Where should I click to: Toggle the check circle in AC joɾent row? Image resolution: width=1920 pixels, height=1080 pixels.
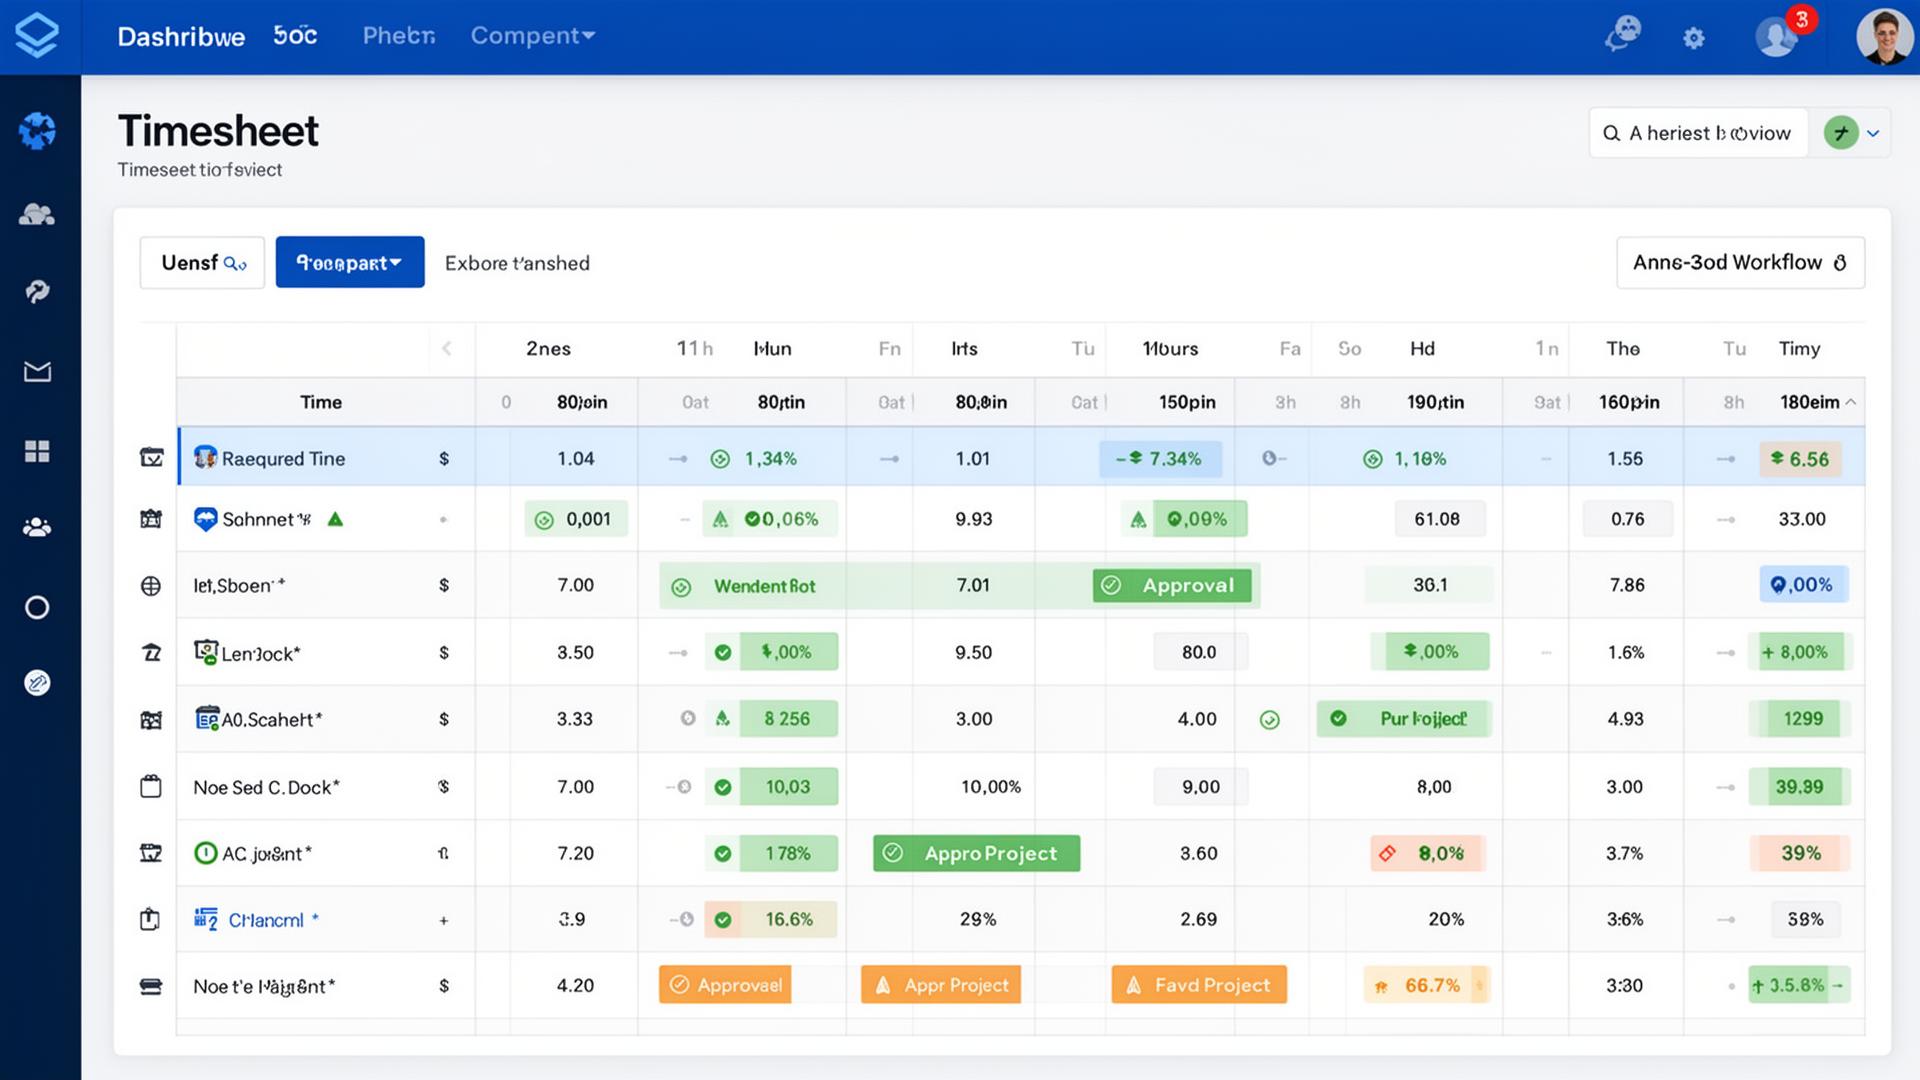(723, 854)
